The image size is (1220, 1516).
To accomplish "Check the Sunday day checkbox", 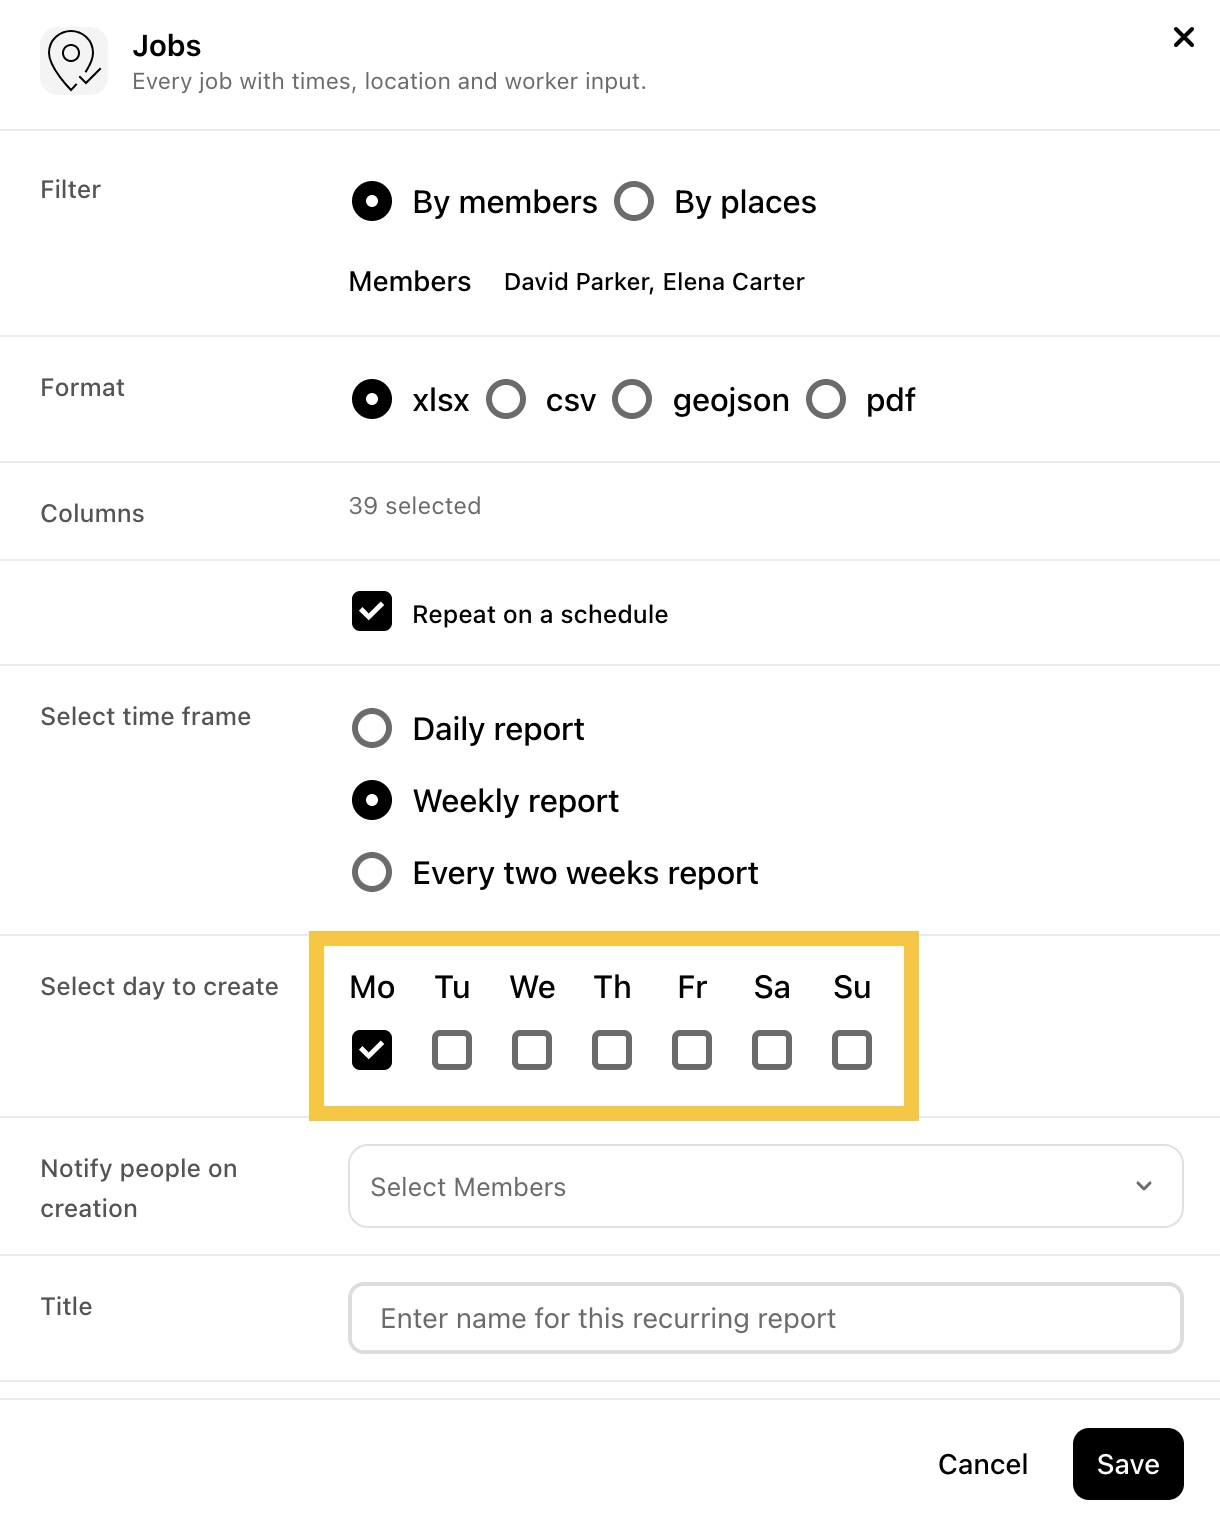I will coord(852,1050).
